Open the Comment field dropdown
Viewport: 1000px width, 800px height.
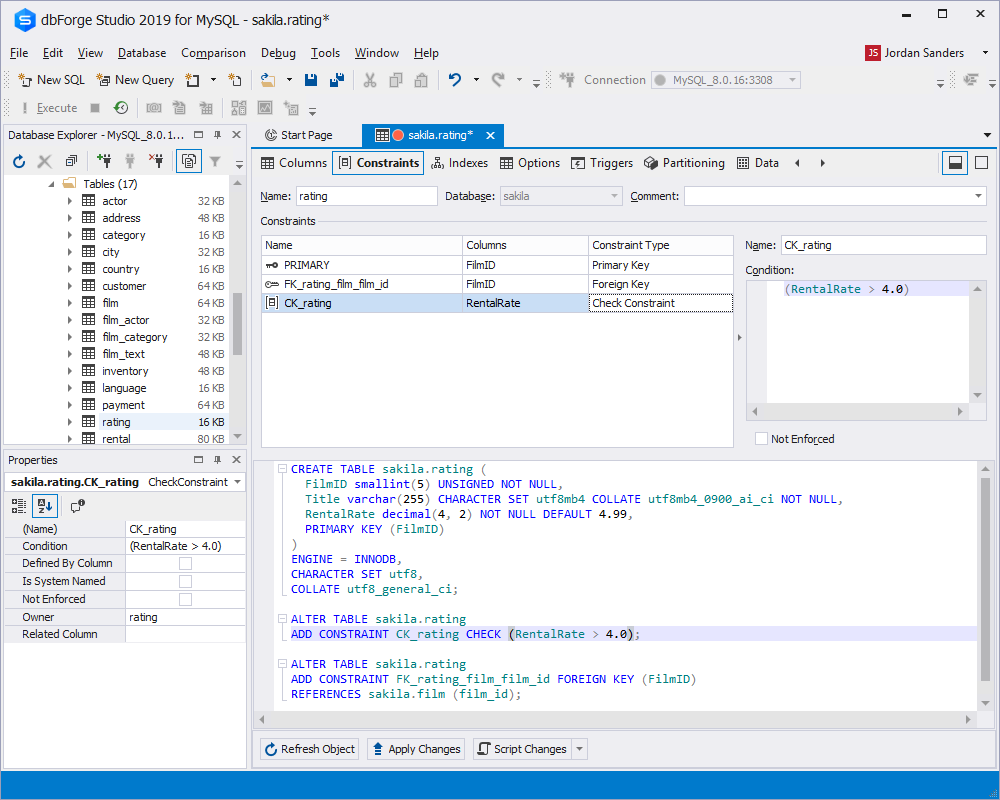click(978, 197)
